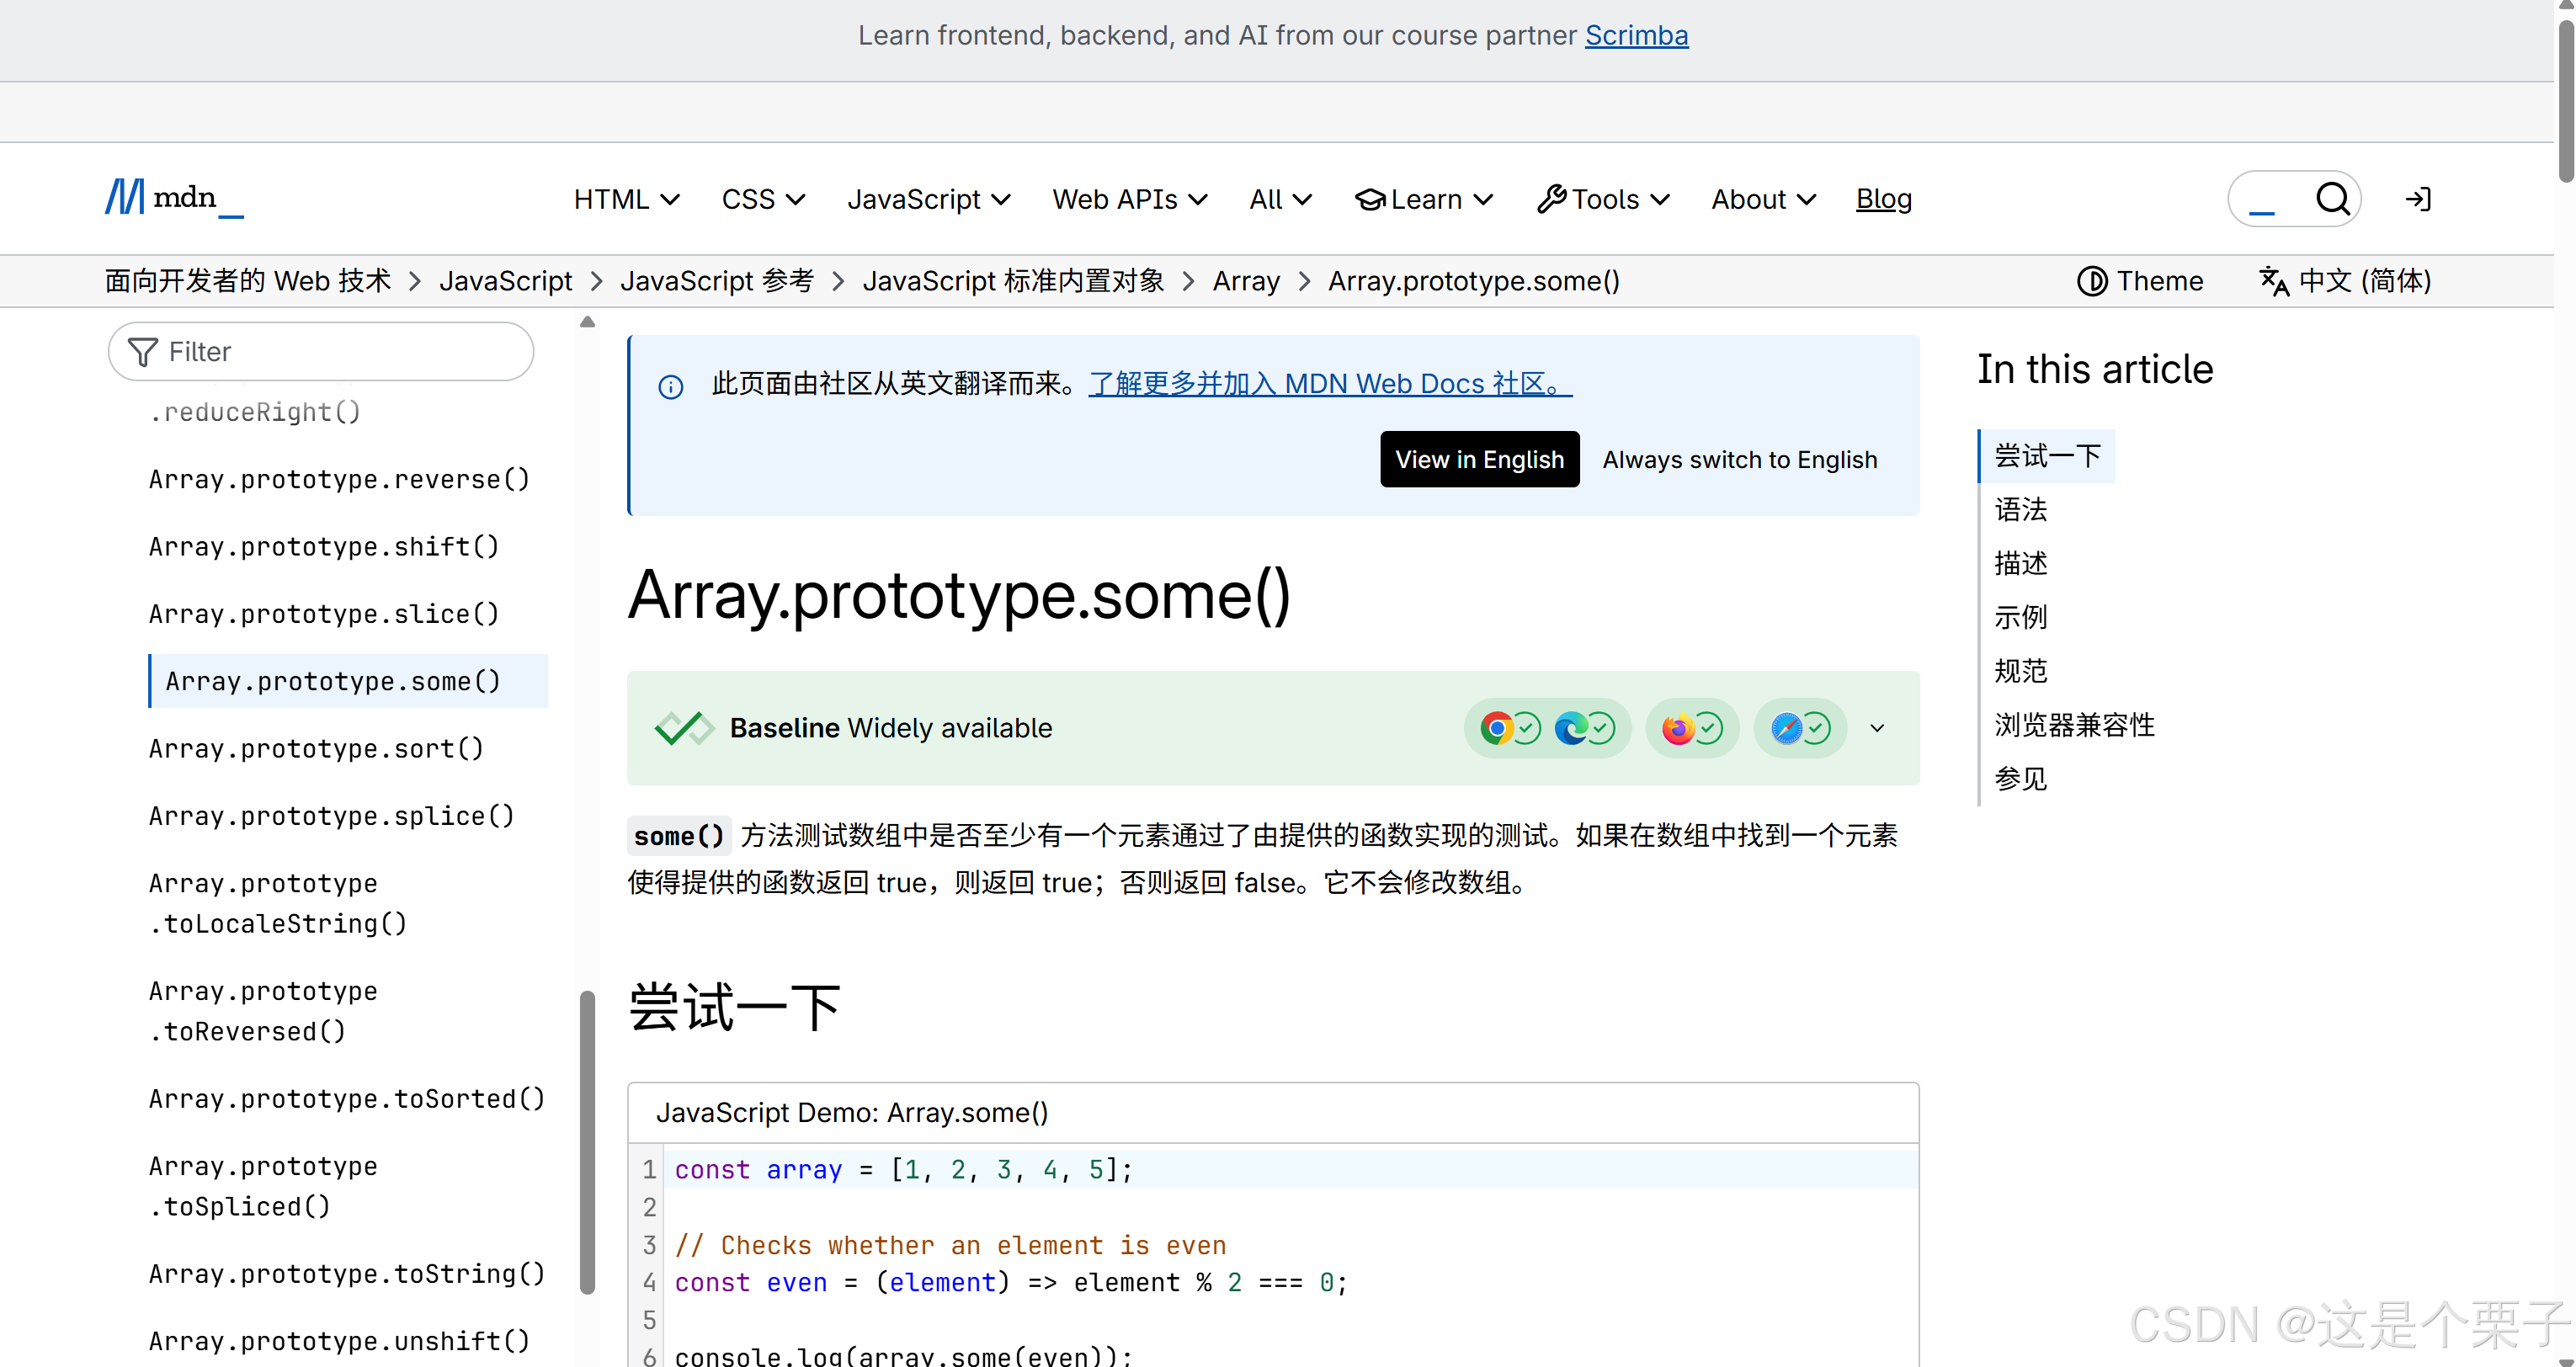
Task: Expand the Baseline availability details chevron
Action: point(1877,728)
